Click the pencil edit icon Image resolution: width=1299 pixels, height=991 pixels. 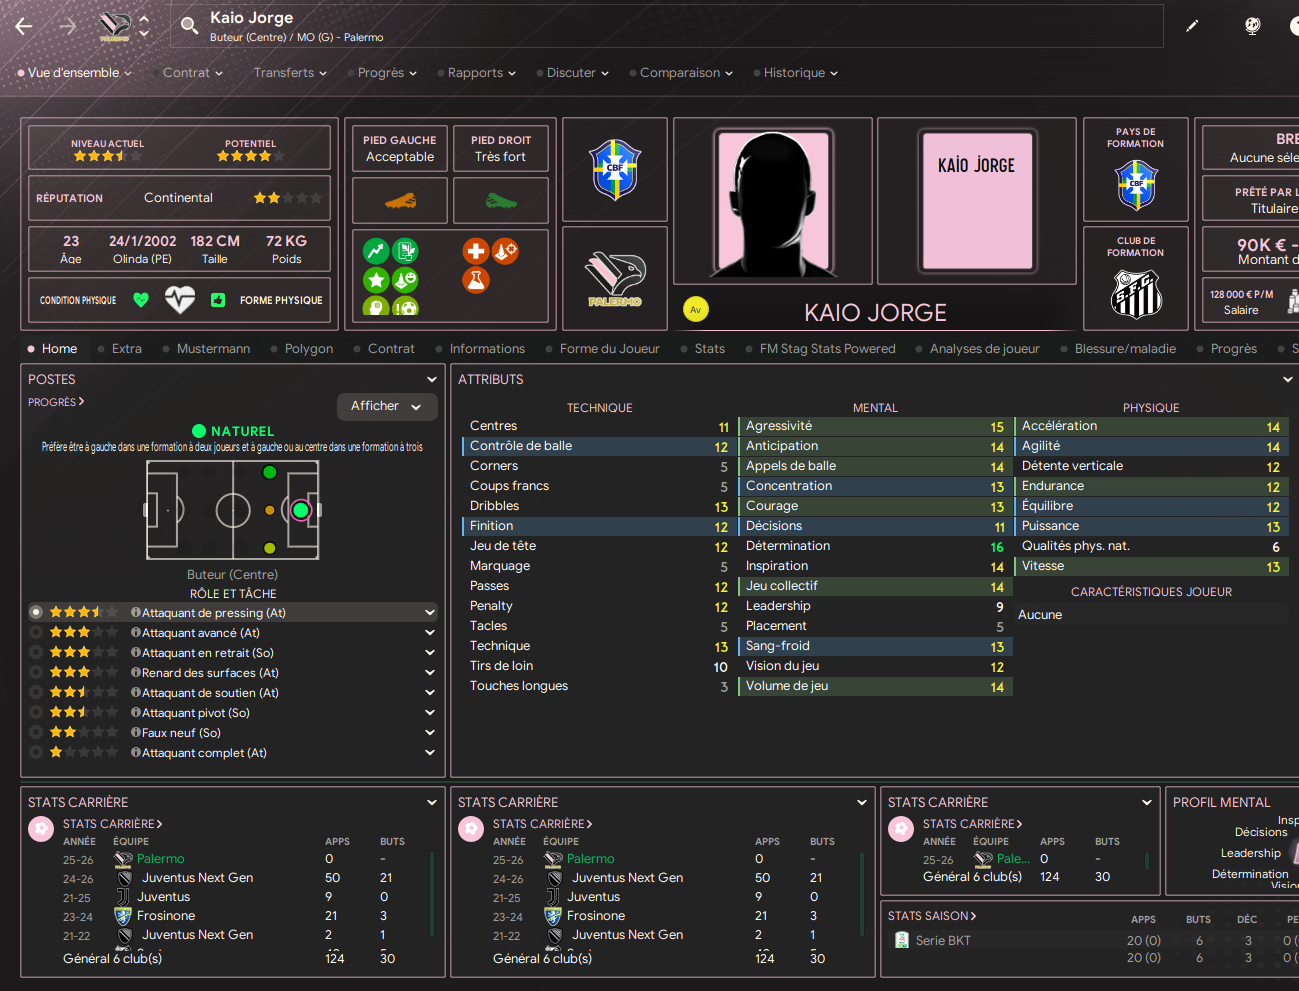click(x=1192, y=26)
